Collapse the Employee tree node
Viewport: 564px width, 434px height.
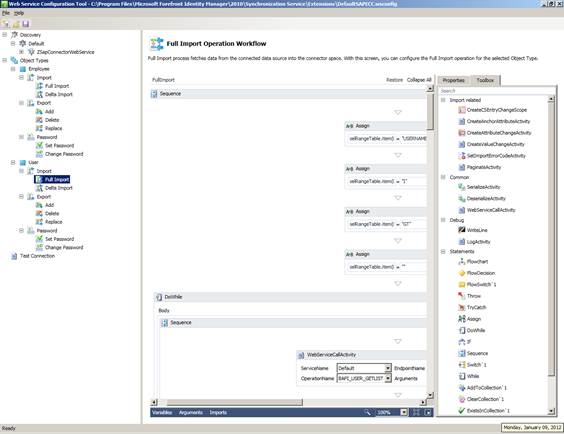(x=13, y=69)
